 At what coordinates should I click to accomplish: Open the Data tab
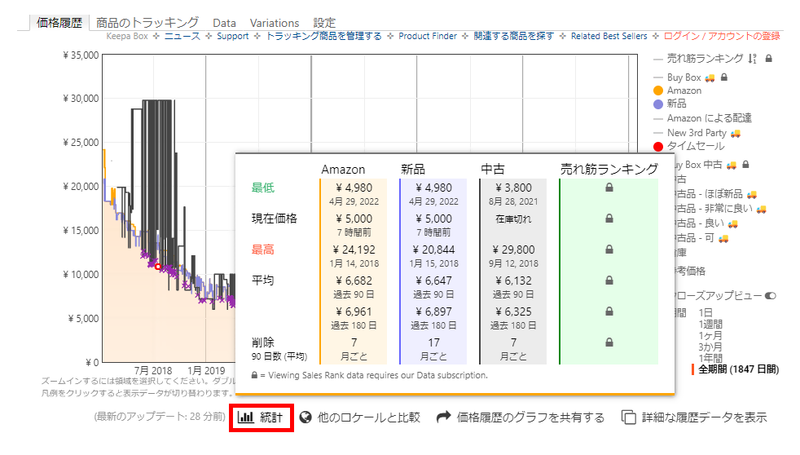pyautogui.click(x=224, y=23)
